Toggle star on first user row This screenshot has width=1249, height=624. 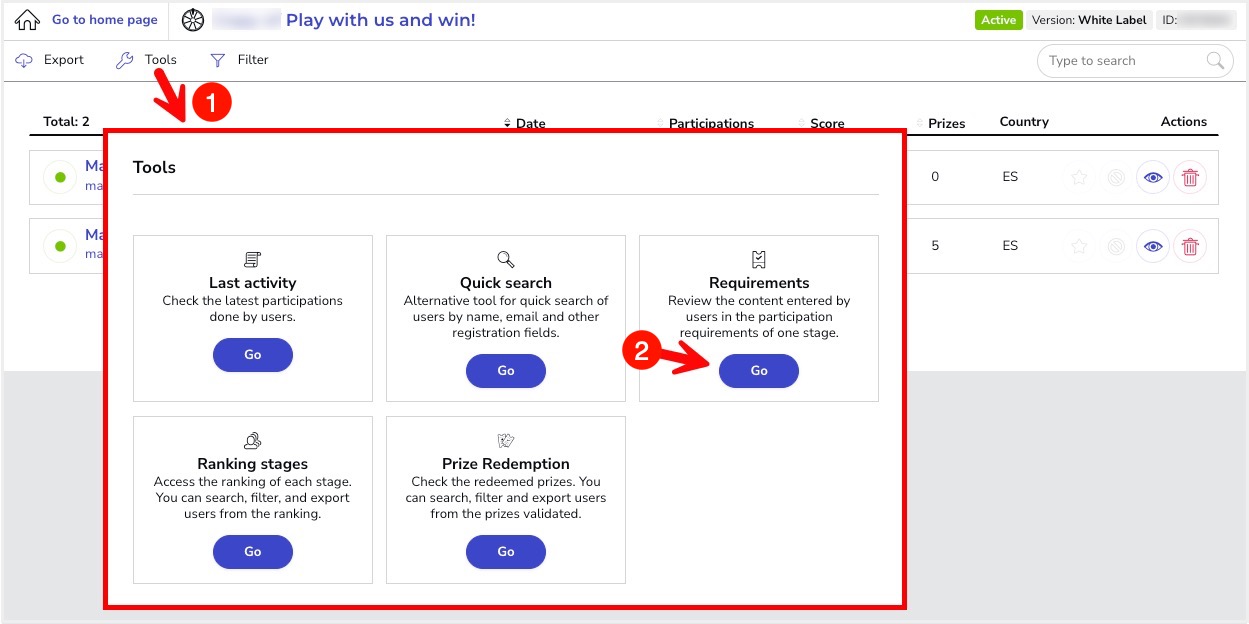click(1079, 178)
